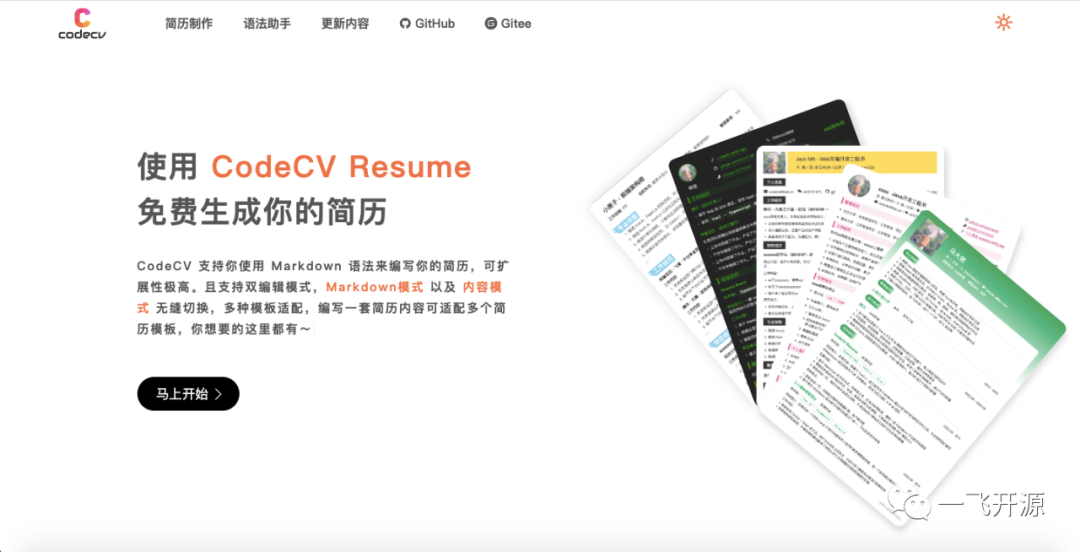The height and width of the screenshot is (552, 1080).
Task: Click the CodeCV logo
Action: pos(82,23)
